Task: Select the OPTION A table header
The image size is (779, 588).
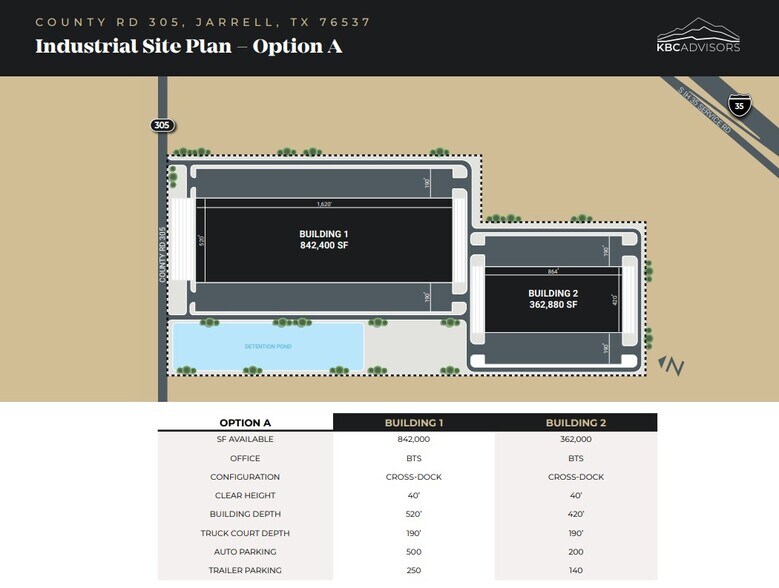Action: point(245,423)
